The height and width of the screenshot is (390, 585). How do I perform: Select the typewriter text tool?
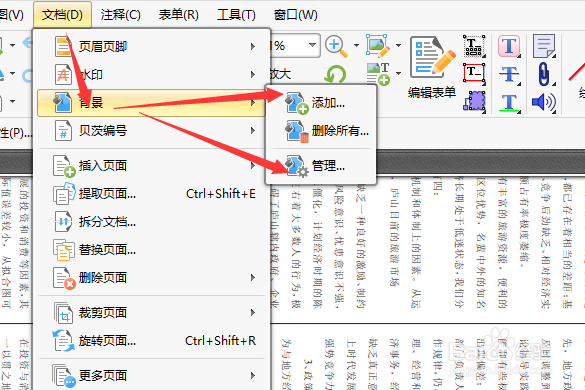(474, 46)
